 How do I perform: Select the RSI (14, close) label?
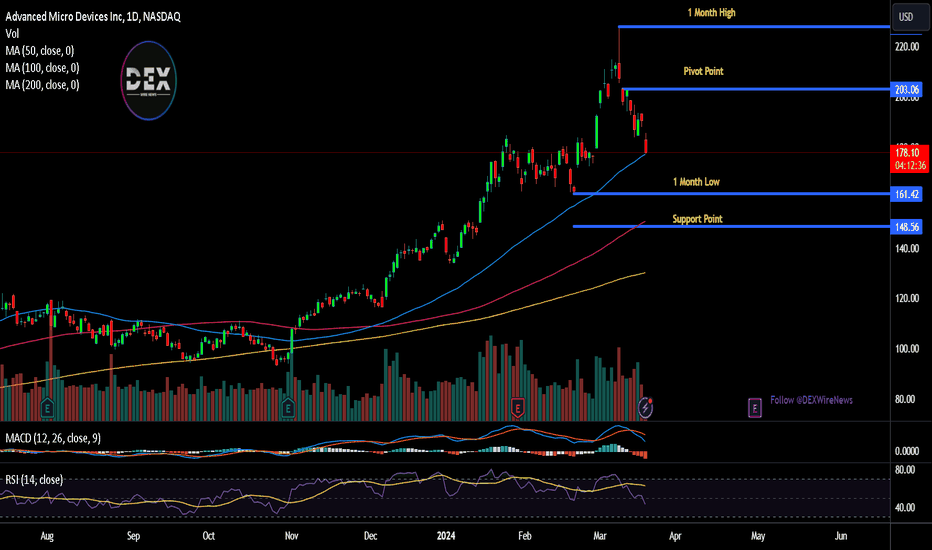pos(34,479)
